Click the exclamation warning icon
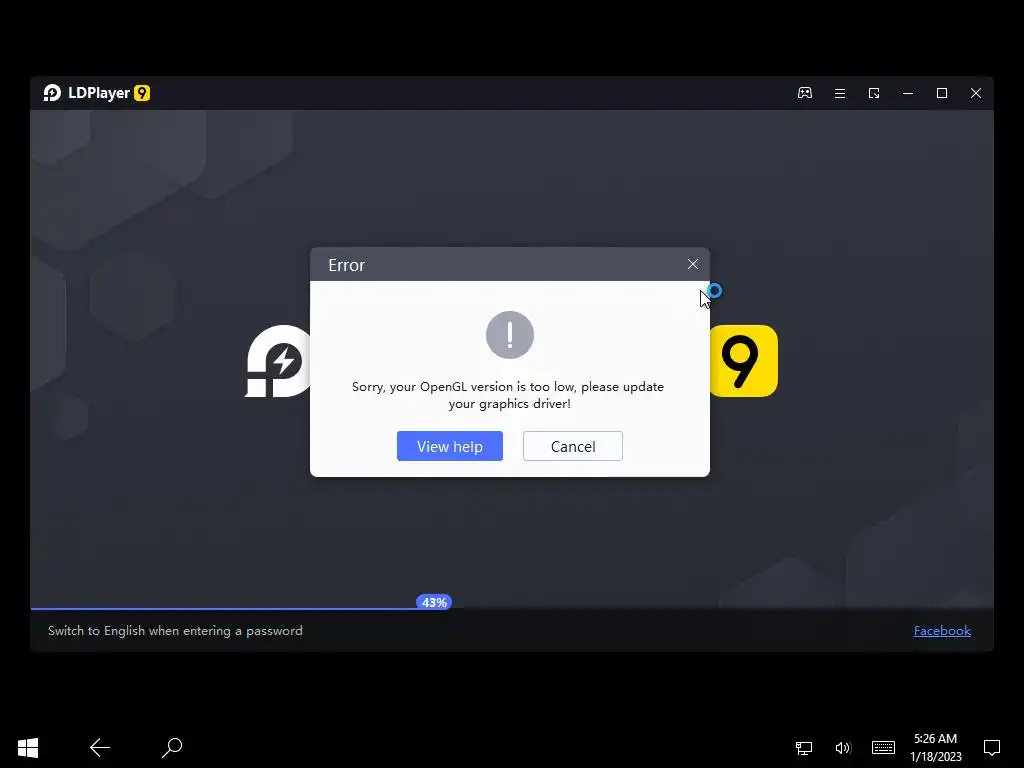The height and width of the screenshot is (768, 1024). coord(510,335)
